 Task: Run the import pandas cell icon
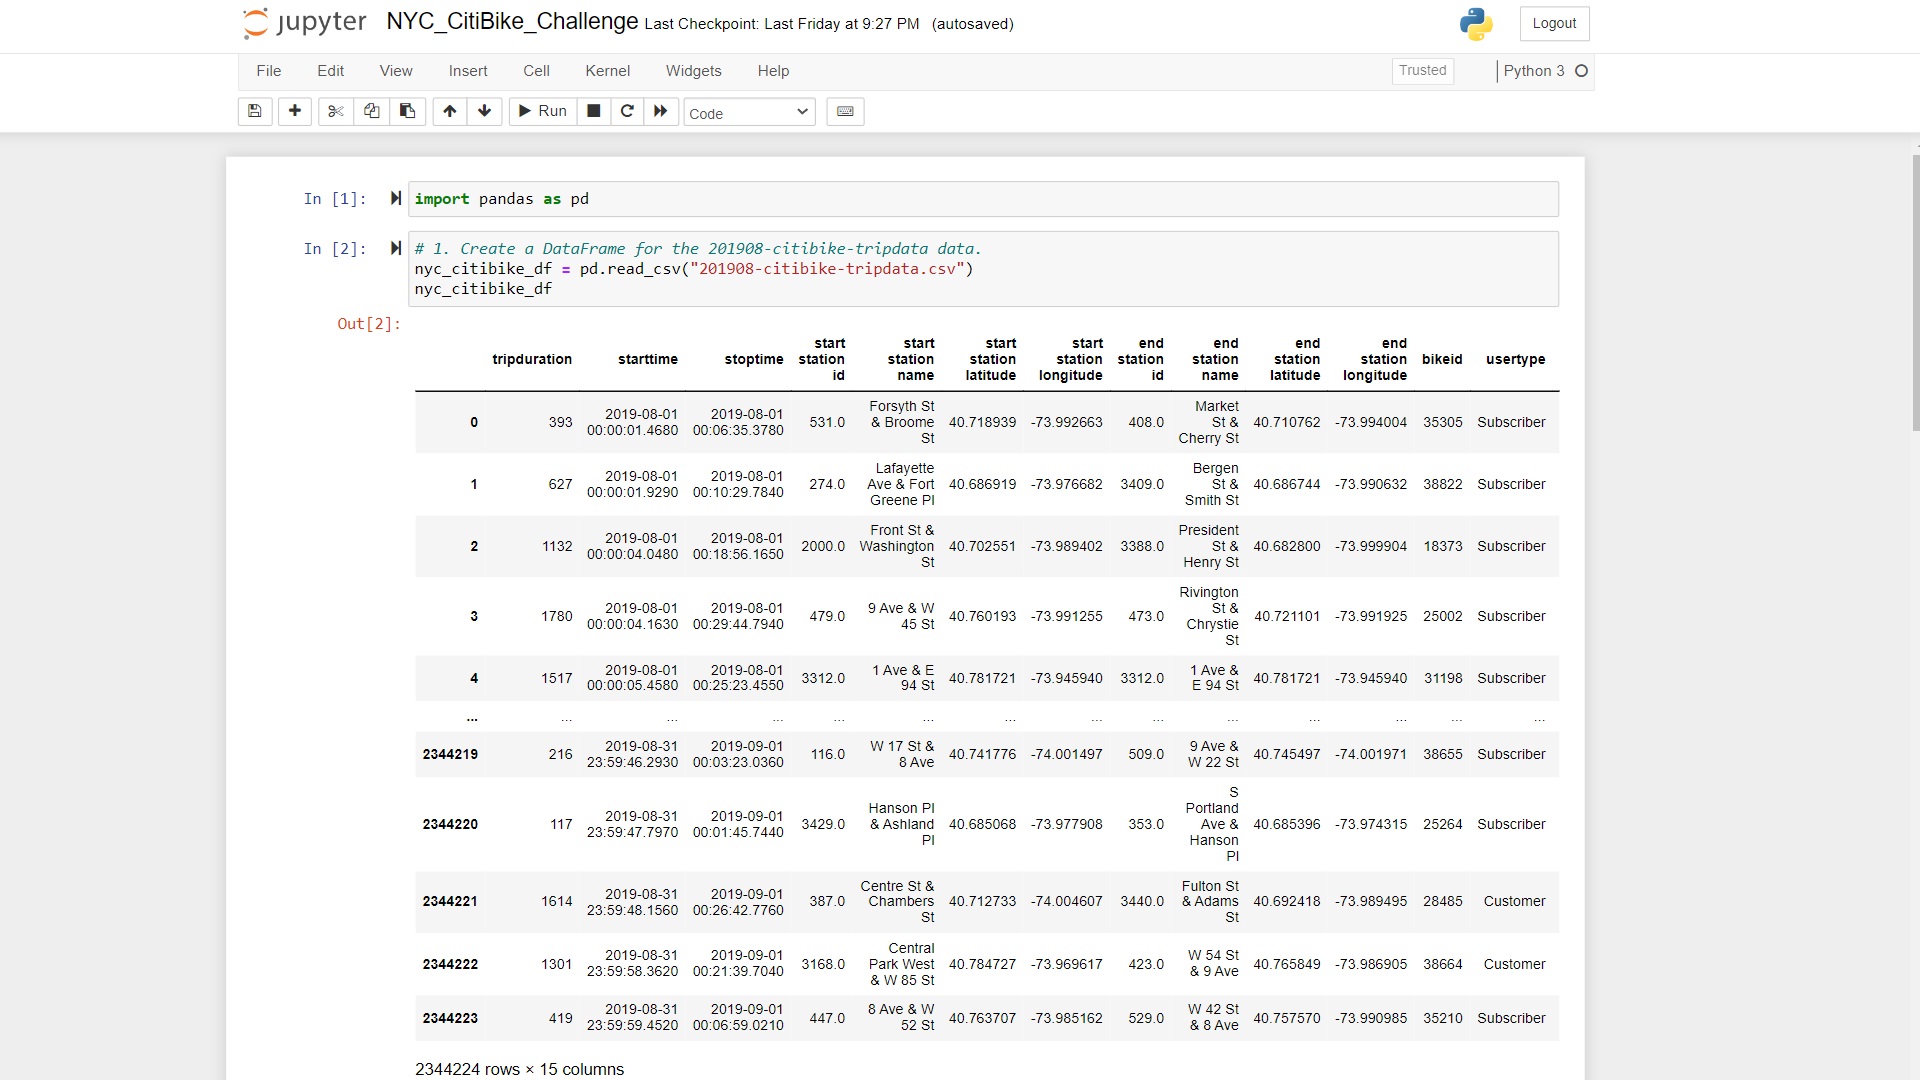click(x=396, y=199)
